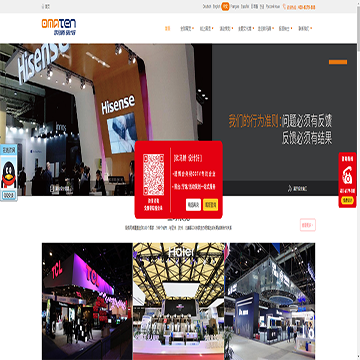This screenshot has width=360, height=360.
Task: Click the QQ widget blue header label
Action: (9, 150)
